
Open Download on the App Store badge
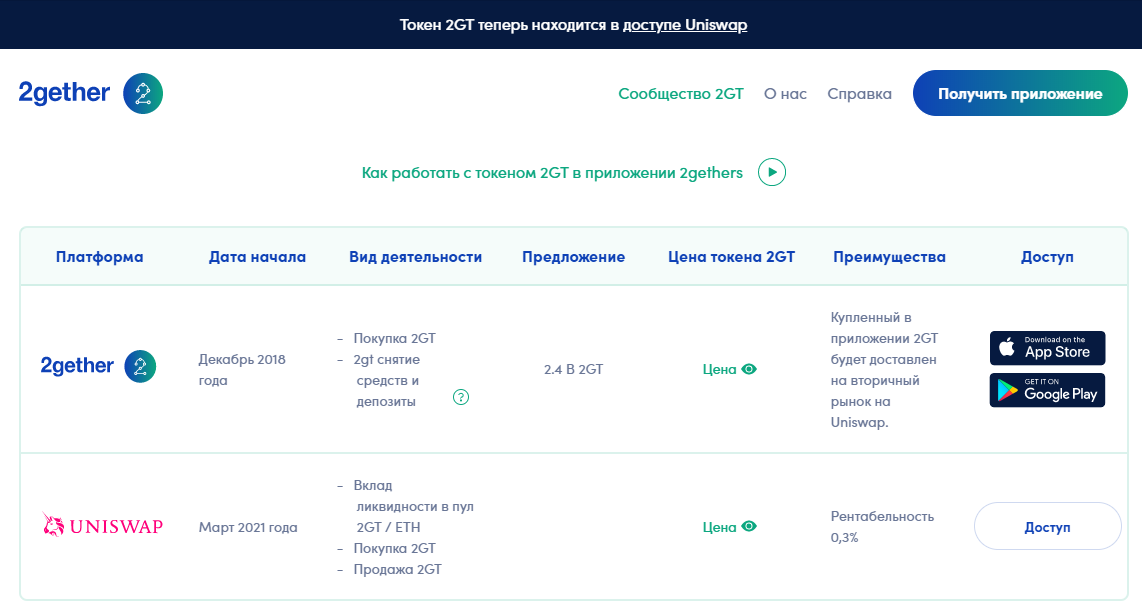click(1047, 348)
